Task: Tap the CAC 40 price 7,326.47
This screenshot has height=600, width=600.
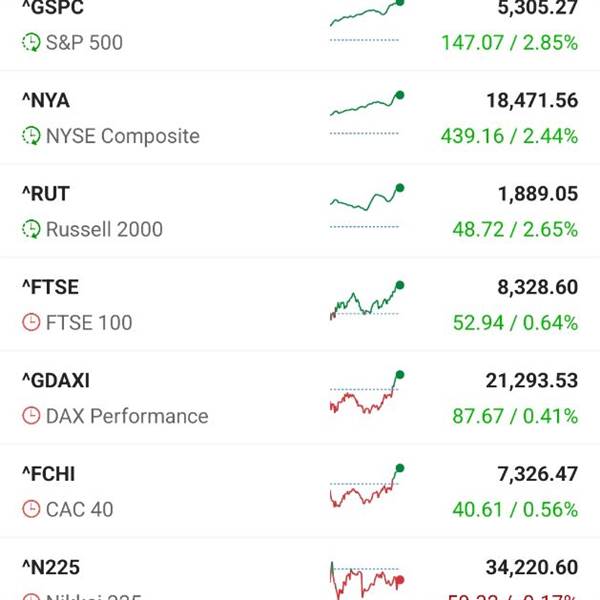Action: click(x=538, y=474)
